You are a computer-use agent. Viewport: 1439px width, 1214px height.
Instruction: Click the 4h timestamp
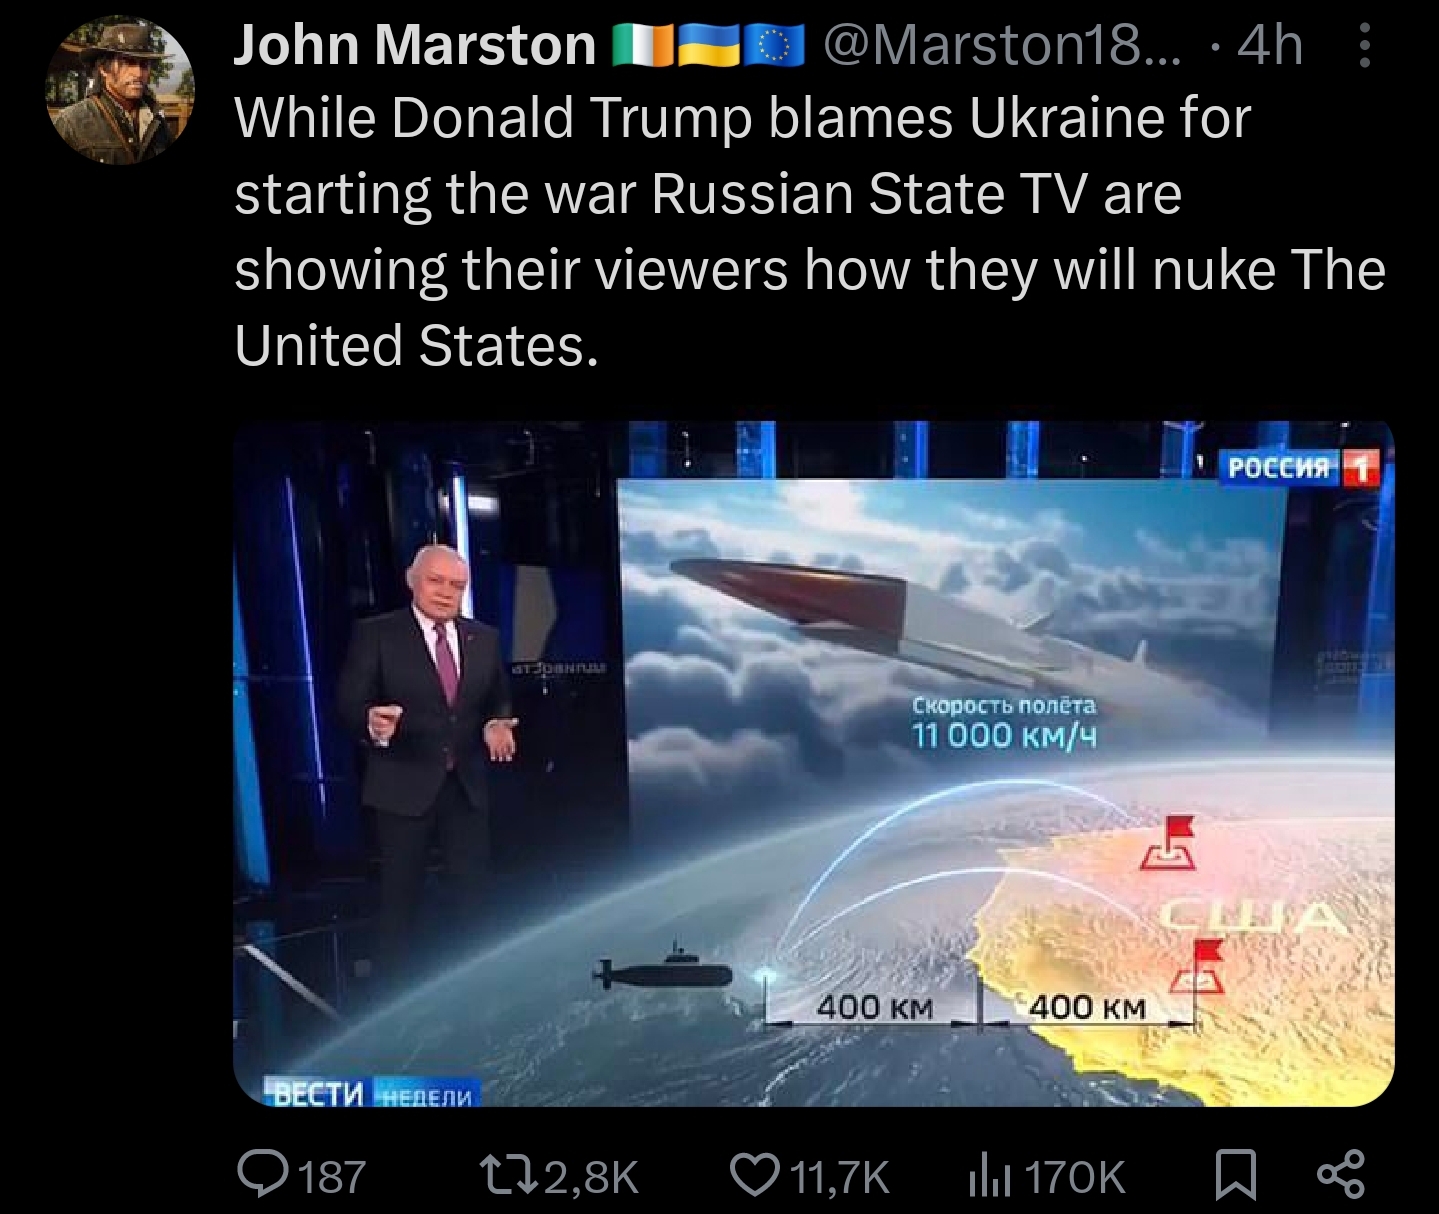tap(1269, 46)
